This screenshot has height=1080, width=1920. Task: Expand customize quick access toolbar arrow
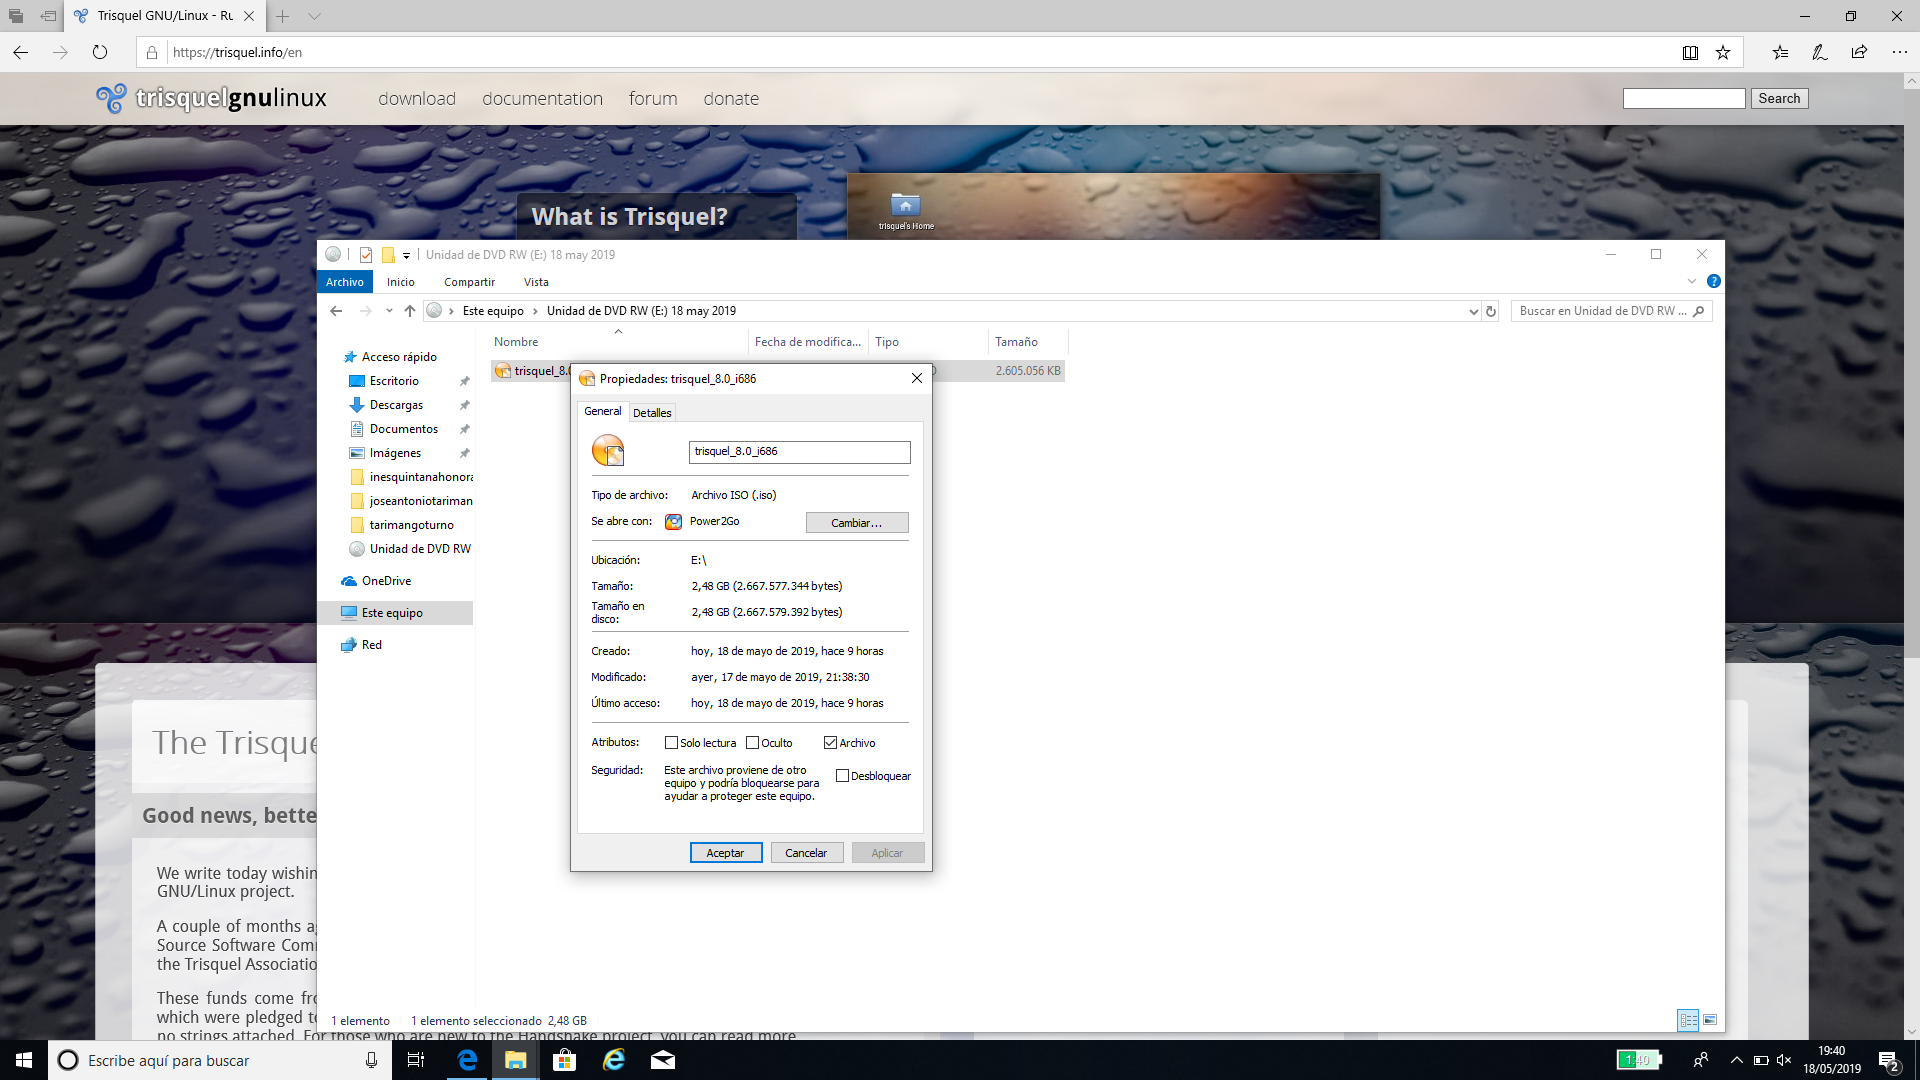click(406, 256)
